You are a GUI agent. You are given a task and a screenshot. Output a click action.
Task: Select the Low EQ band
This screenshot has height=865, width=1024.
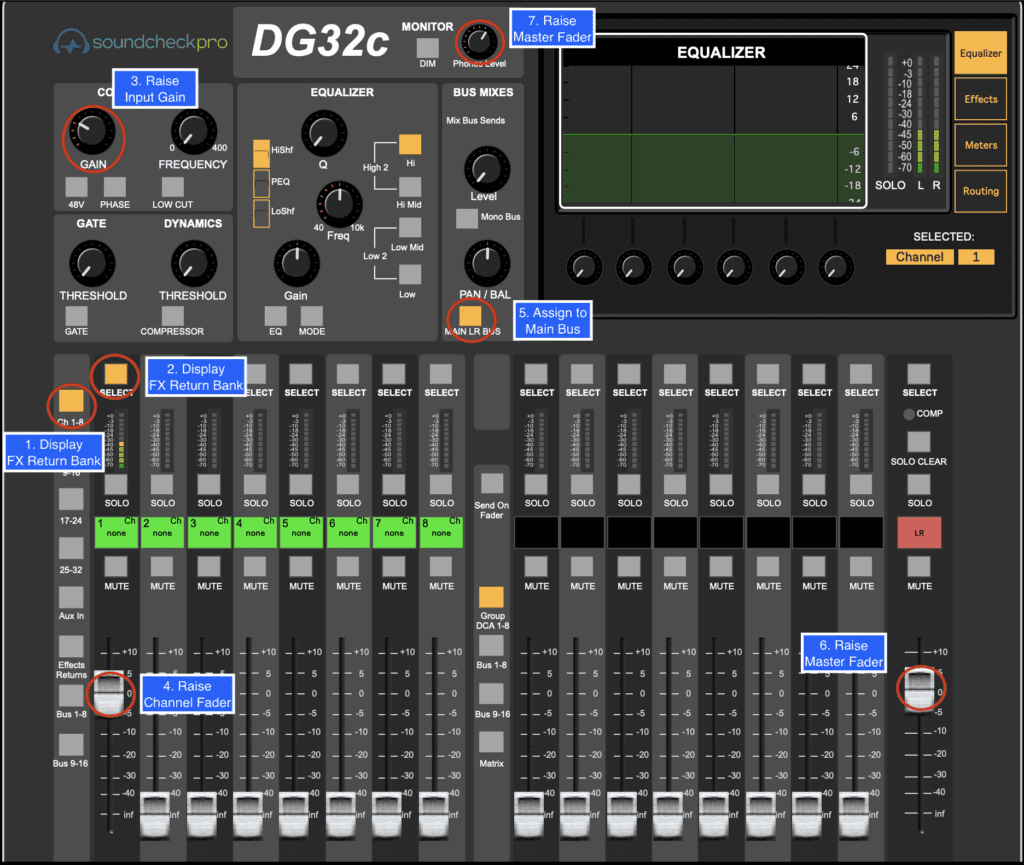click(x=410, y=274)
